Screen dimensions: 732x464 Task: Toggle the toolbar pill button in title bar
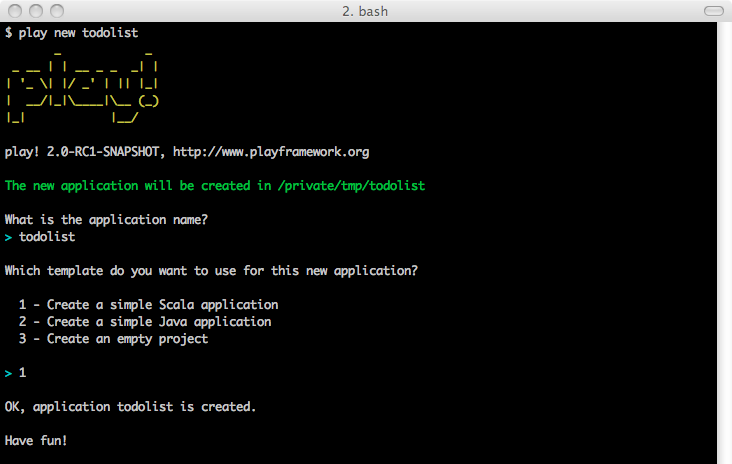pos(714,11)
